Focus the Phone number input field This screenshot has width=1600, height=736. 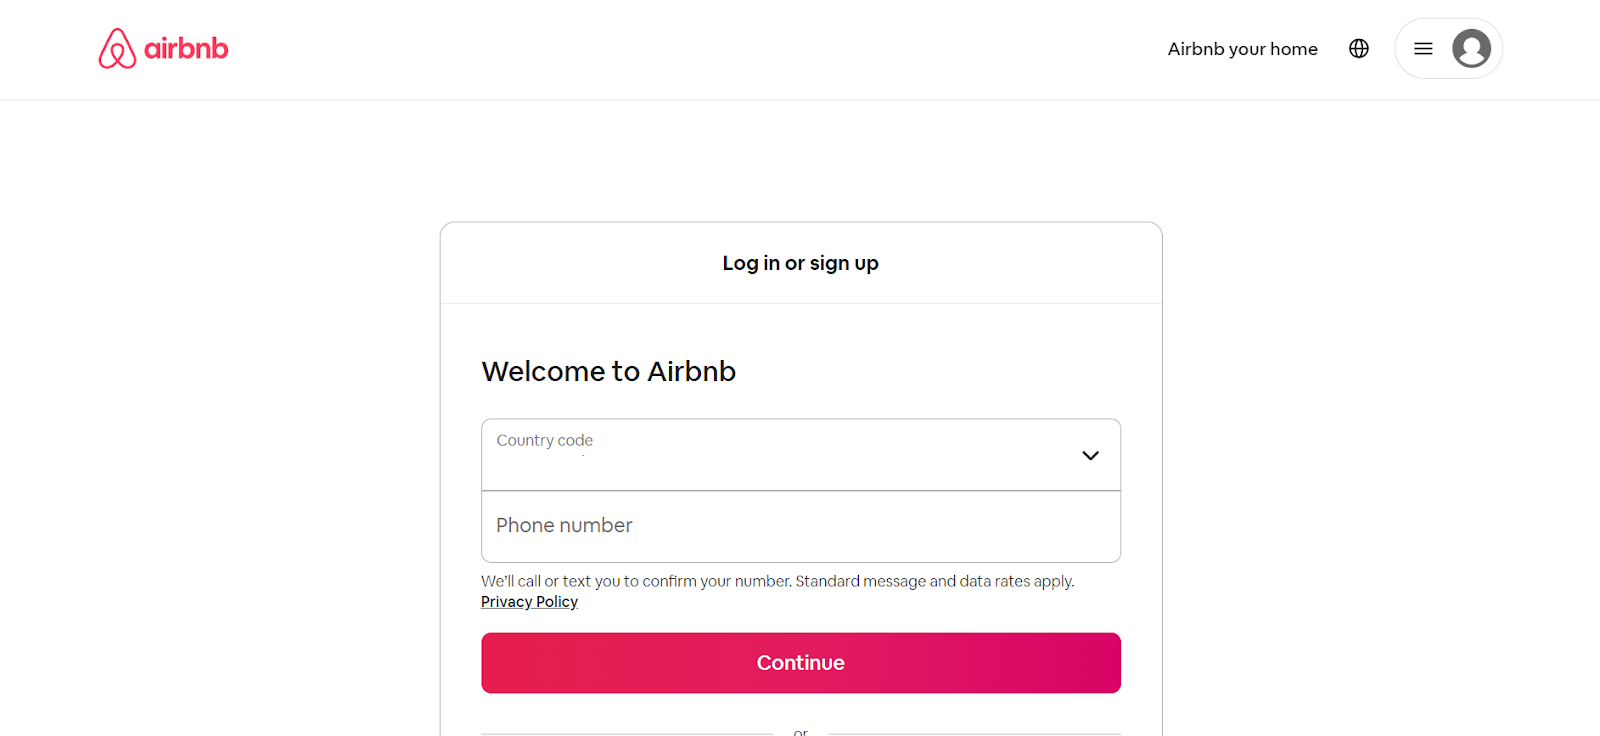pyautogui.click(x=800, y=527)
